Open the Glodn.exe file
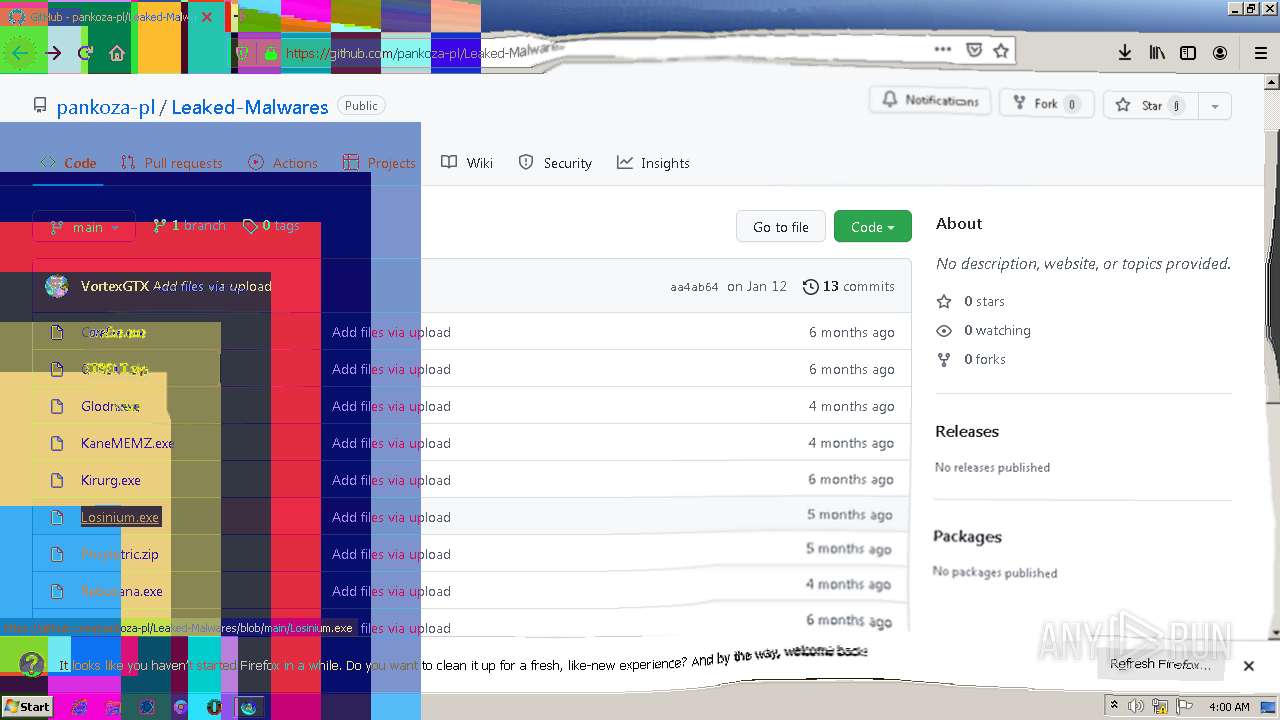This screenshot has width=1280, height=720. [110, 406]
